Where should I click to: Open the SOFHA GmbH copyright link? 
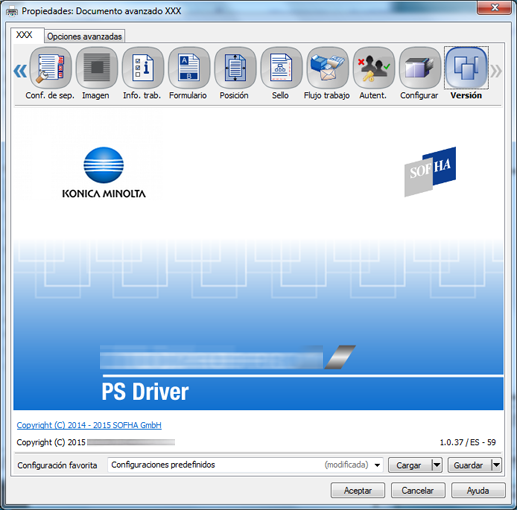[x=89, y=425]
